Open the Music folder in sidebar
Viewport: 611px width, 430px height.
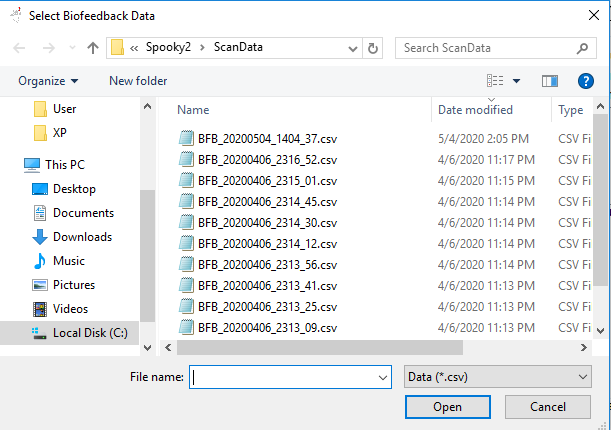[68, 261]
